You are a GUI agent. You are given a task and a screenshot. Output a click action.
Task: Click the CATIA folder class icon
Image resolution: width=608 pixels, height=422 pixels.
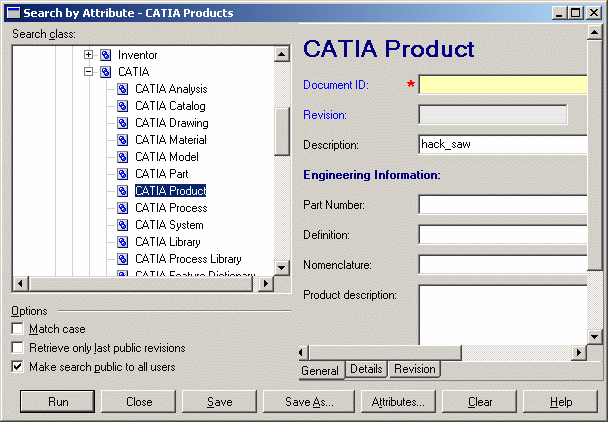coord(105,72)
